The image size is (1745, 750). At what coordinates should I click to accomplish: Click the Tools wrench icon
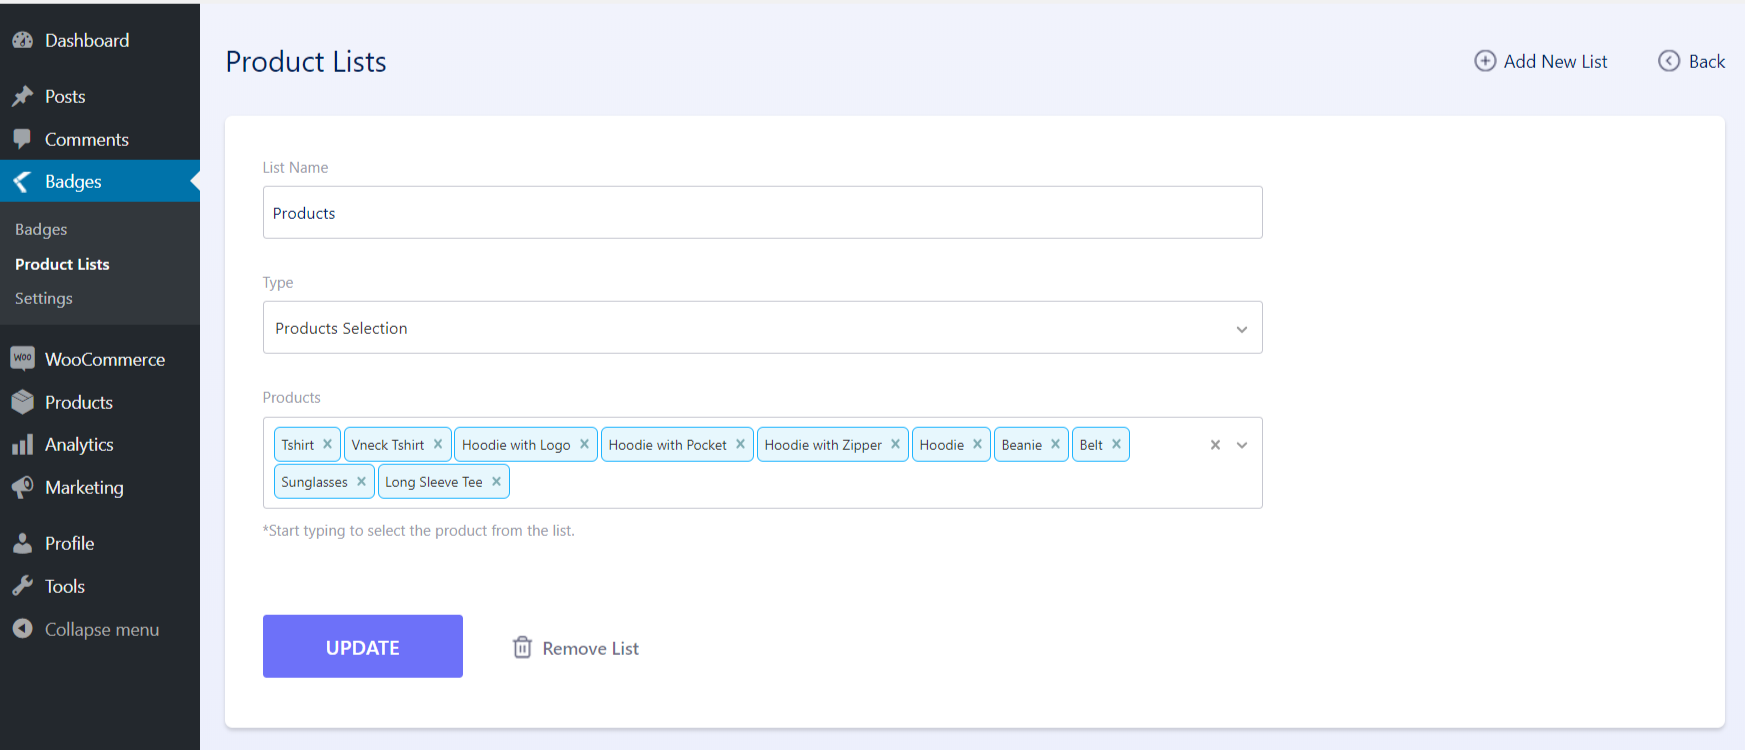pyautogui.click(x=22, y=587)
